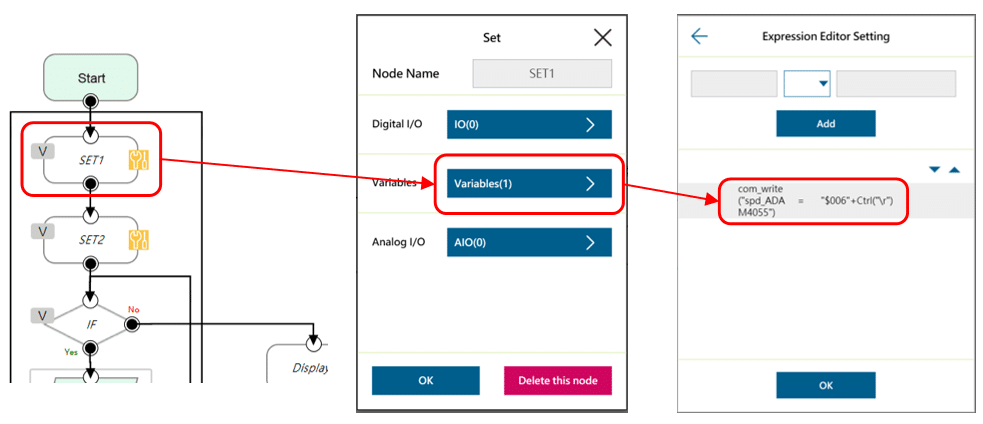The height and width of the screenshot is (424, 983).
Task: Expand the AIO(0) Analog I/O row
Action: point(528,243)
